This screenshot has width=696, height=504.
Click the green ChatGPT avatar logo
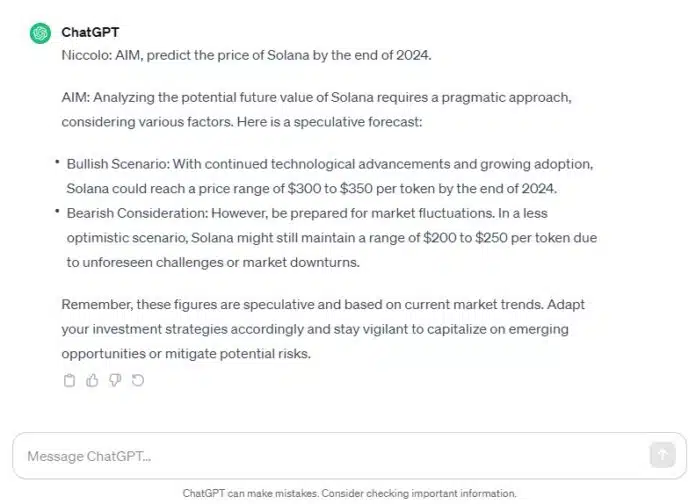coord(40,33)
